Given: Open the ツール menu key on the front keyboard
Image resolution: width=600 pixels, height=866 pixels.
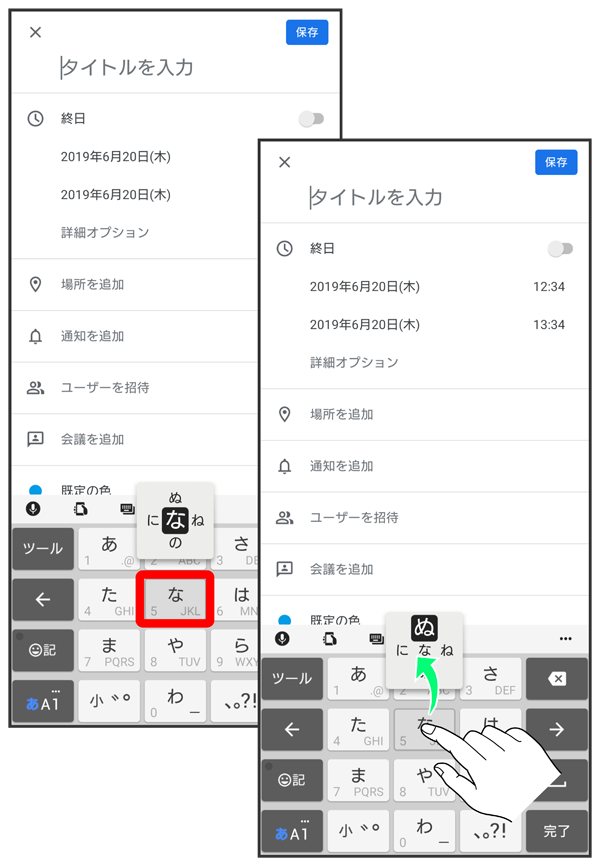Looking at the screenshot, I should pos(292,678).
